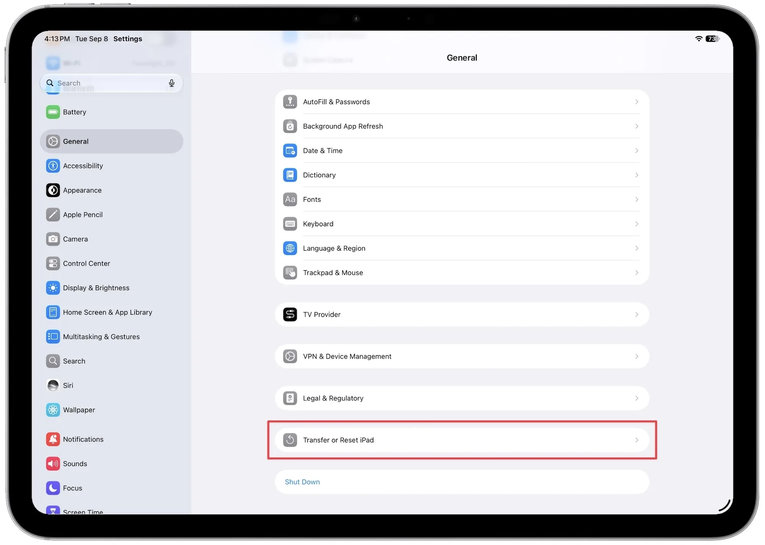Tap the Background App Refresh icon

click(x=290, y=126)
